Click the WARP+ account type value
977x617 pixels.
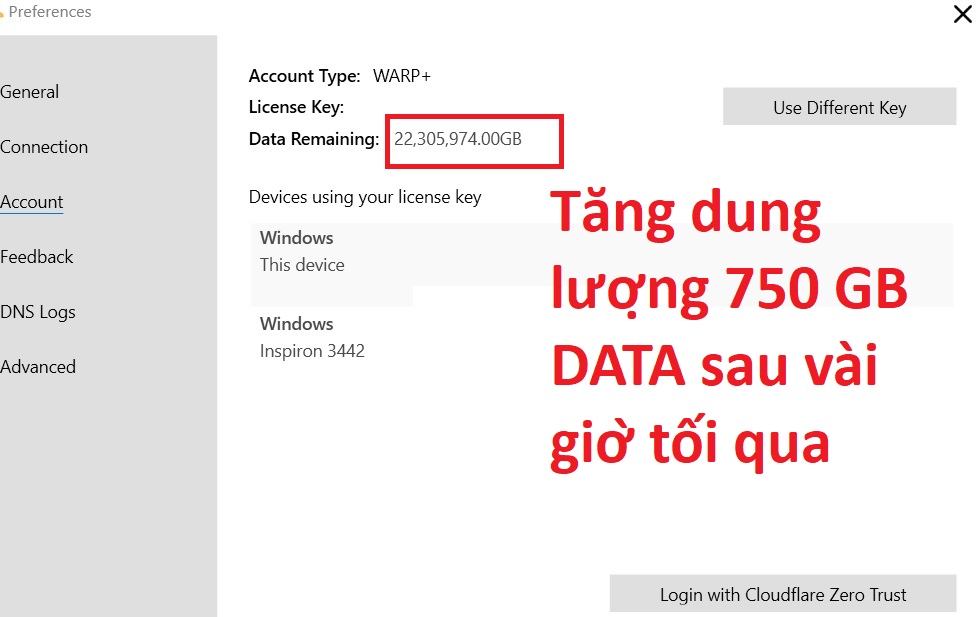402,76
